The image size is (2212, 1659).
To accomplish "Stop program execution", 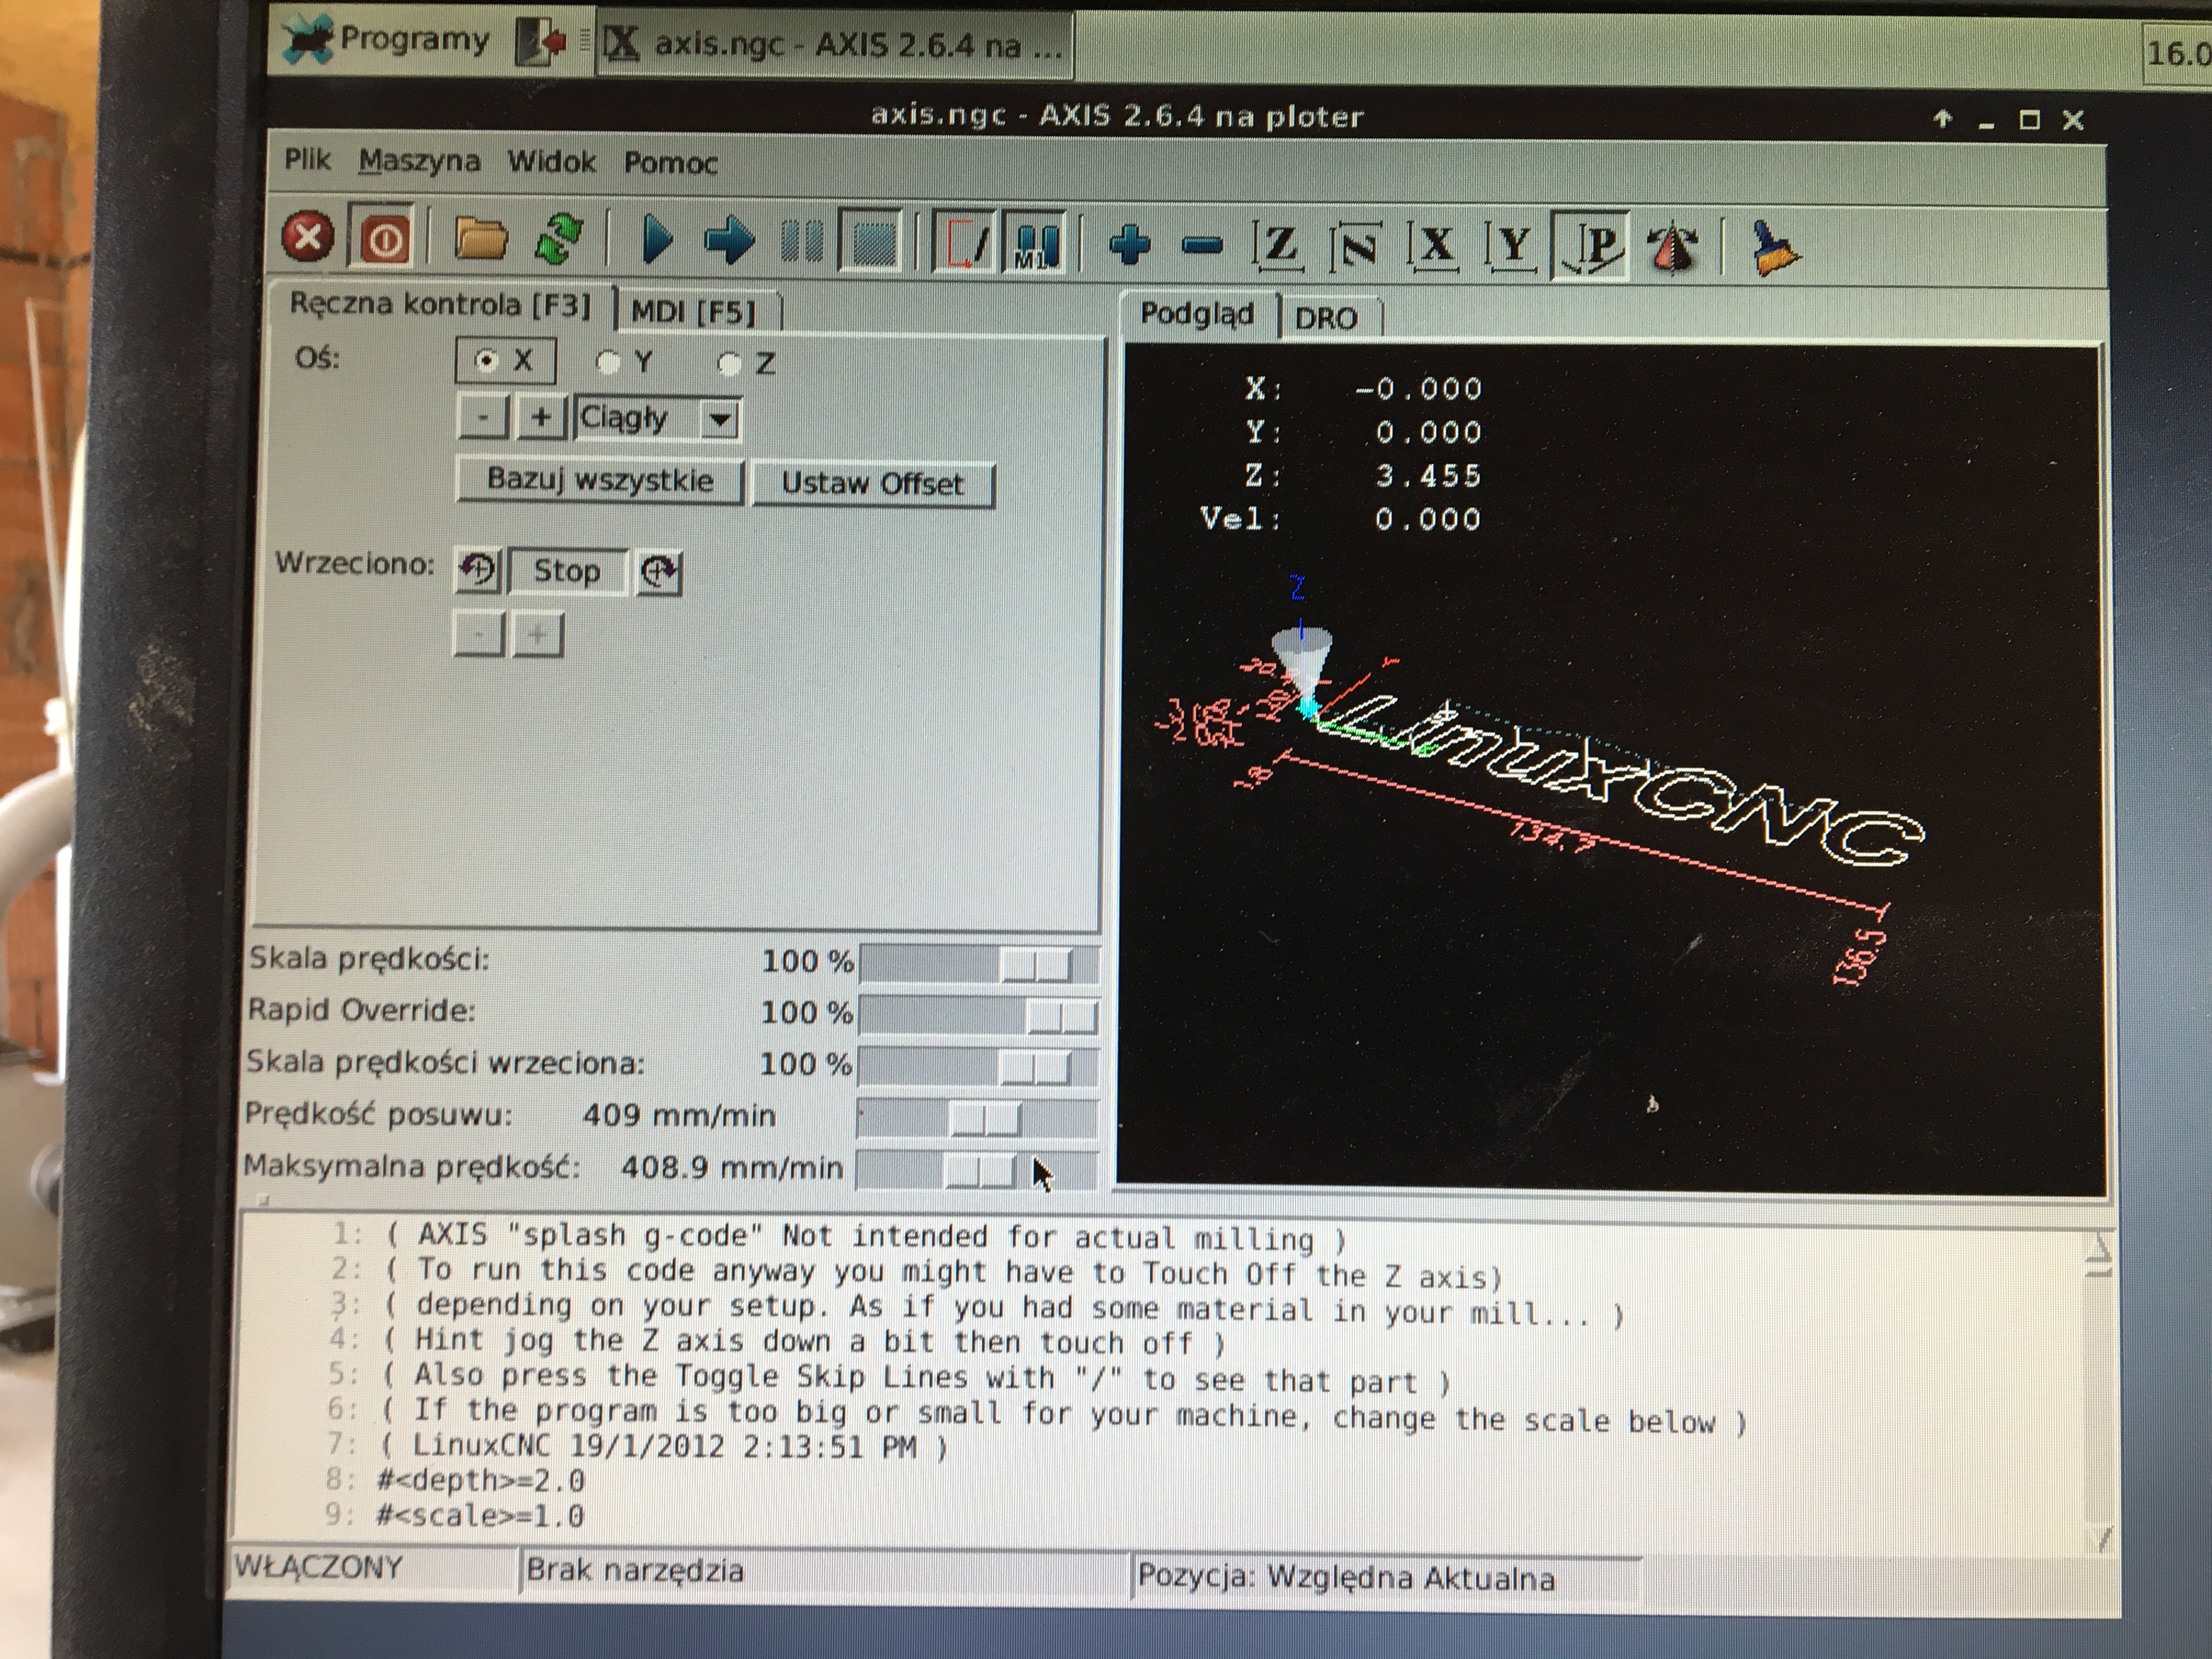I will click(x=870, y=241).
